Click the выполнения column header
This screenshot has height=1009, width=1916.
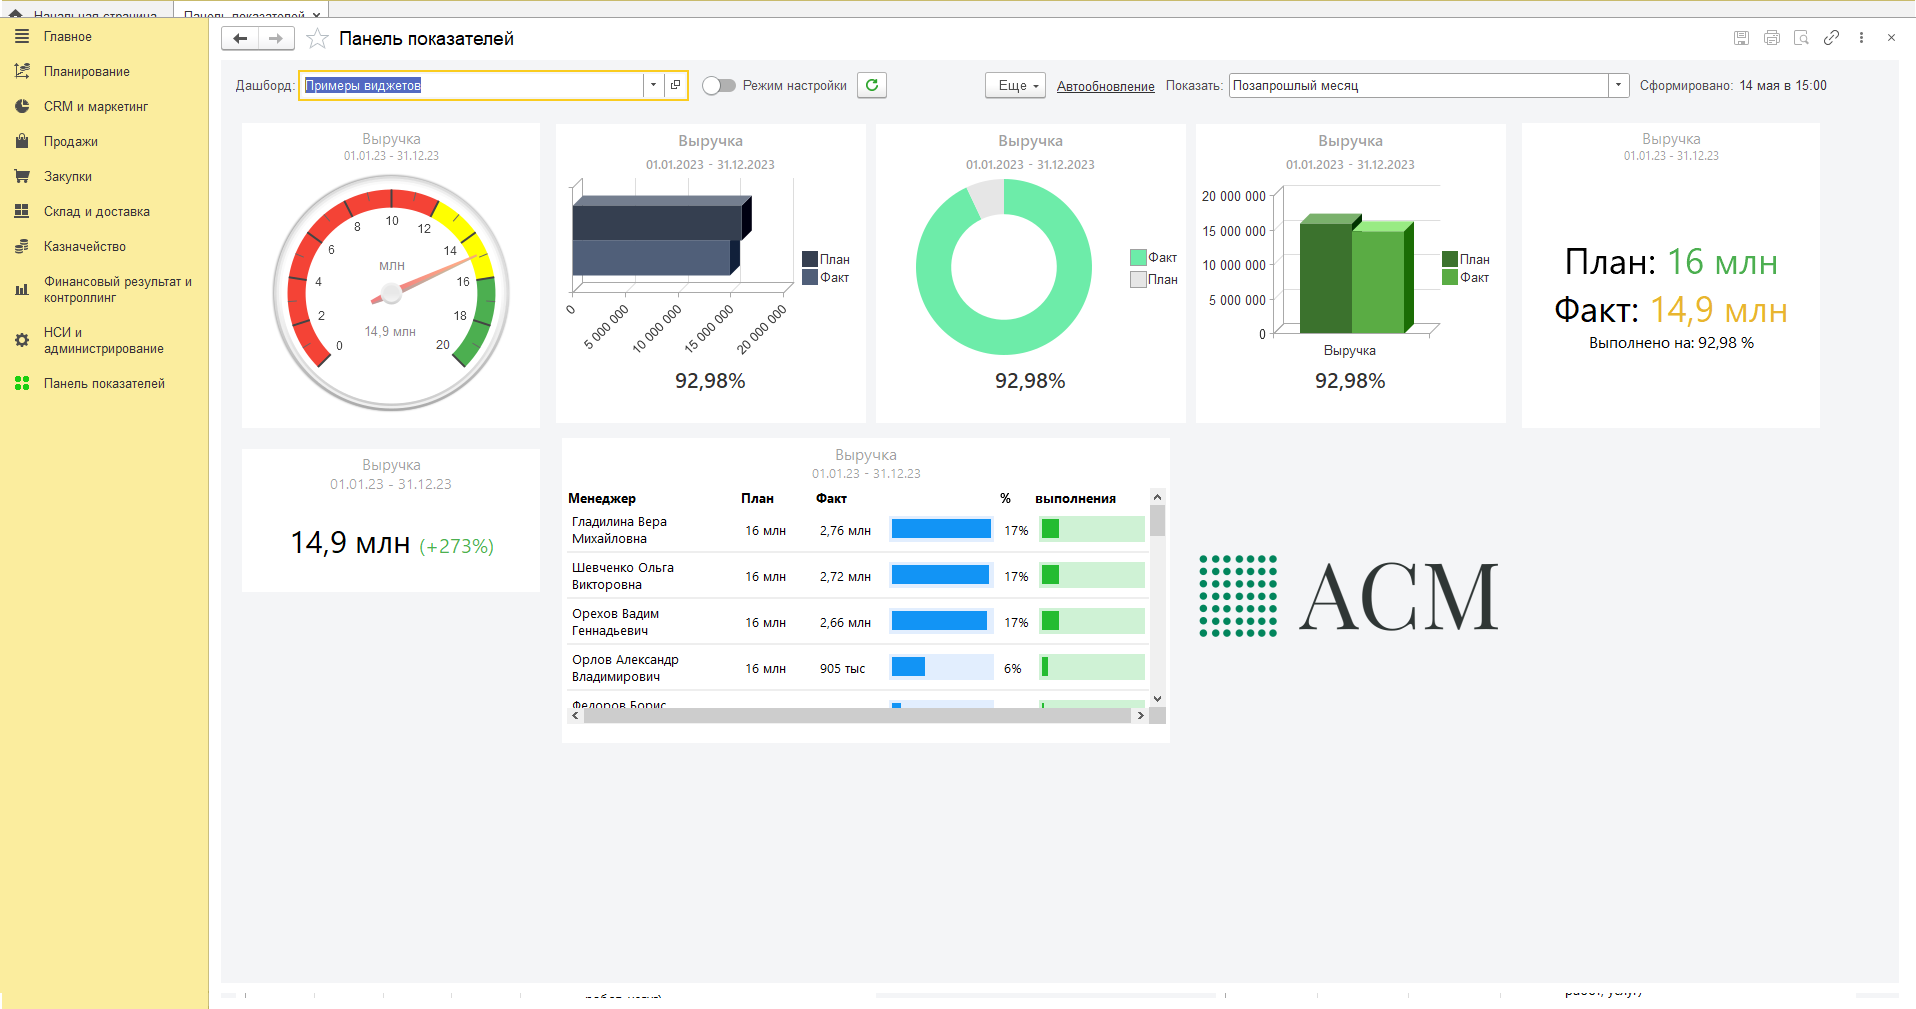(x=1075, y=498)
